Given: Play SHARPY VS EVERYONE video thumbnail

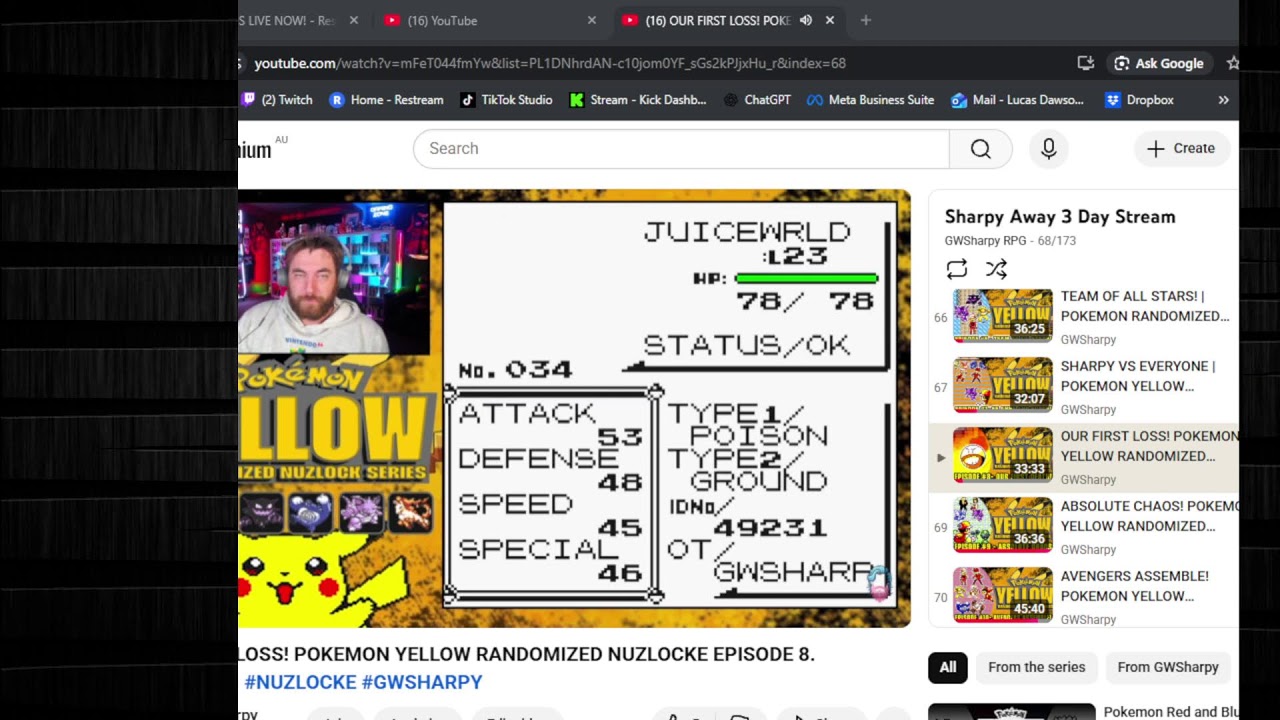Looking at the screenshot, I should pos(1003,386).
